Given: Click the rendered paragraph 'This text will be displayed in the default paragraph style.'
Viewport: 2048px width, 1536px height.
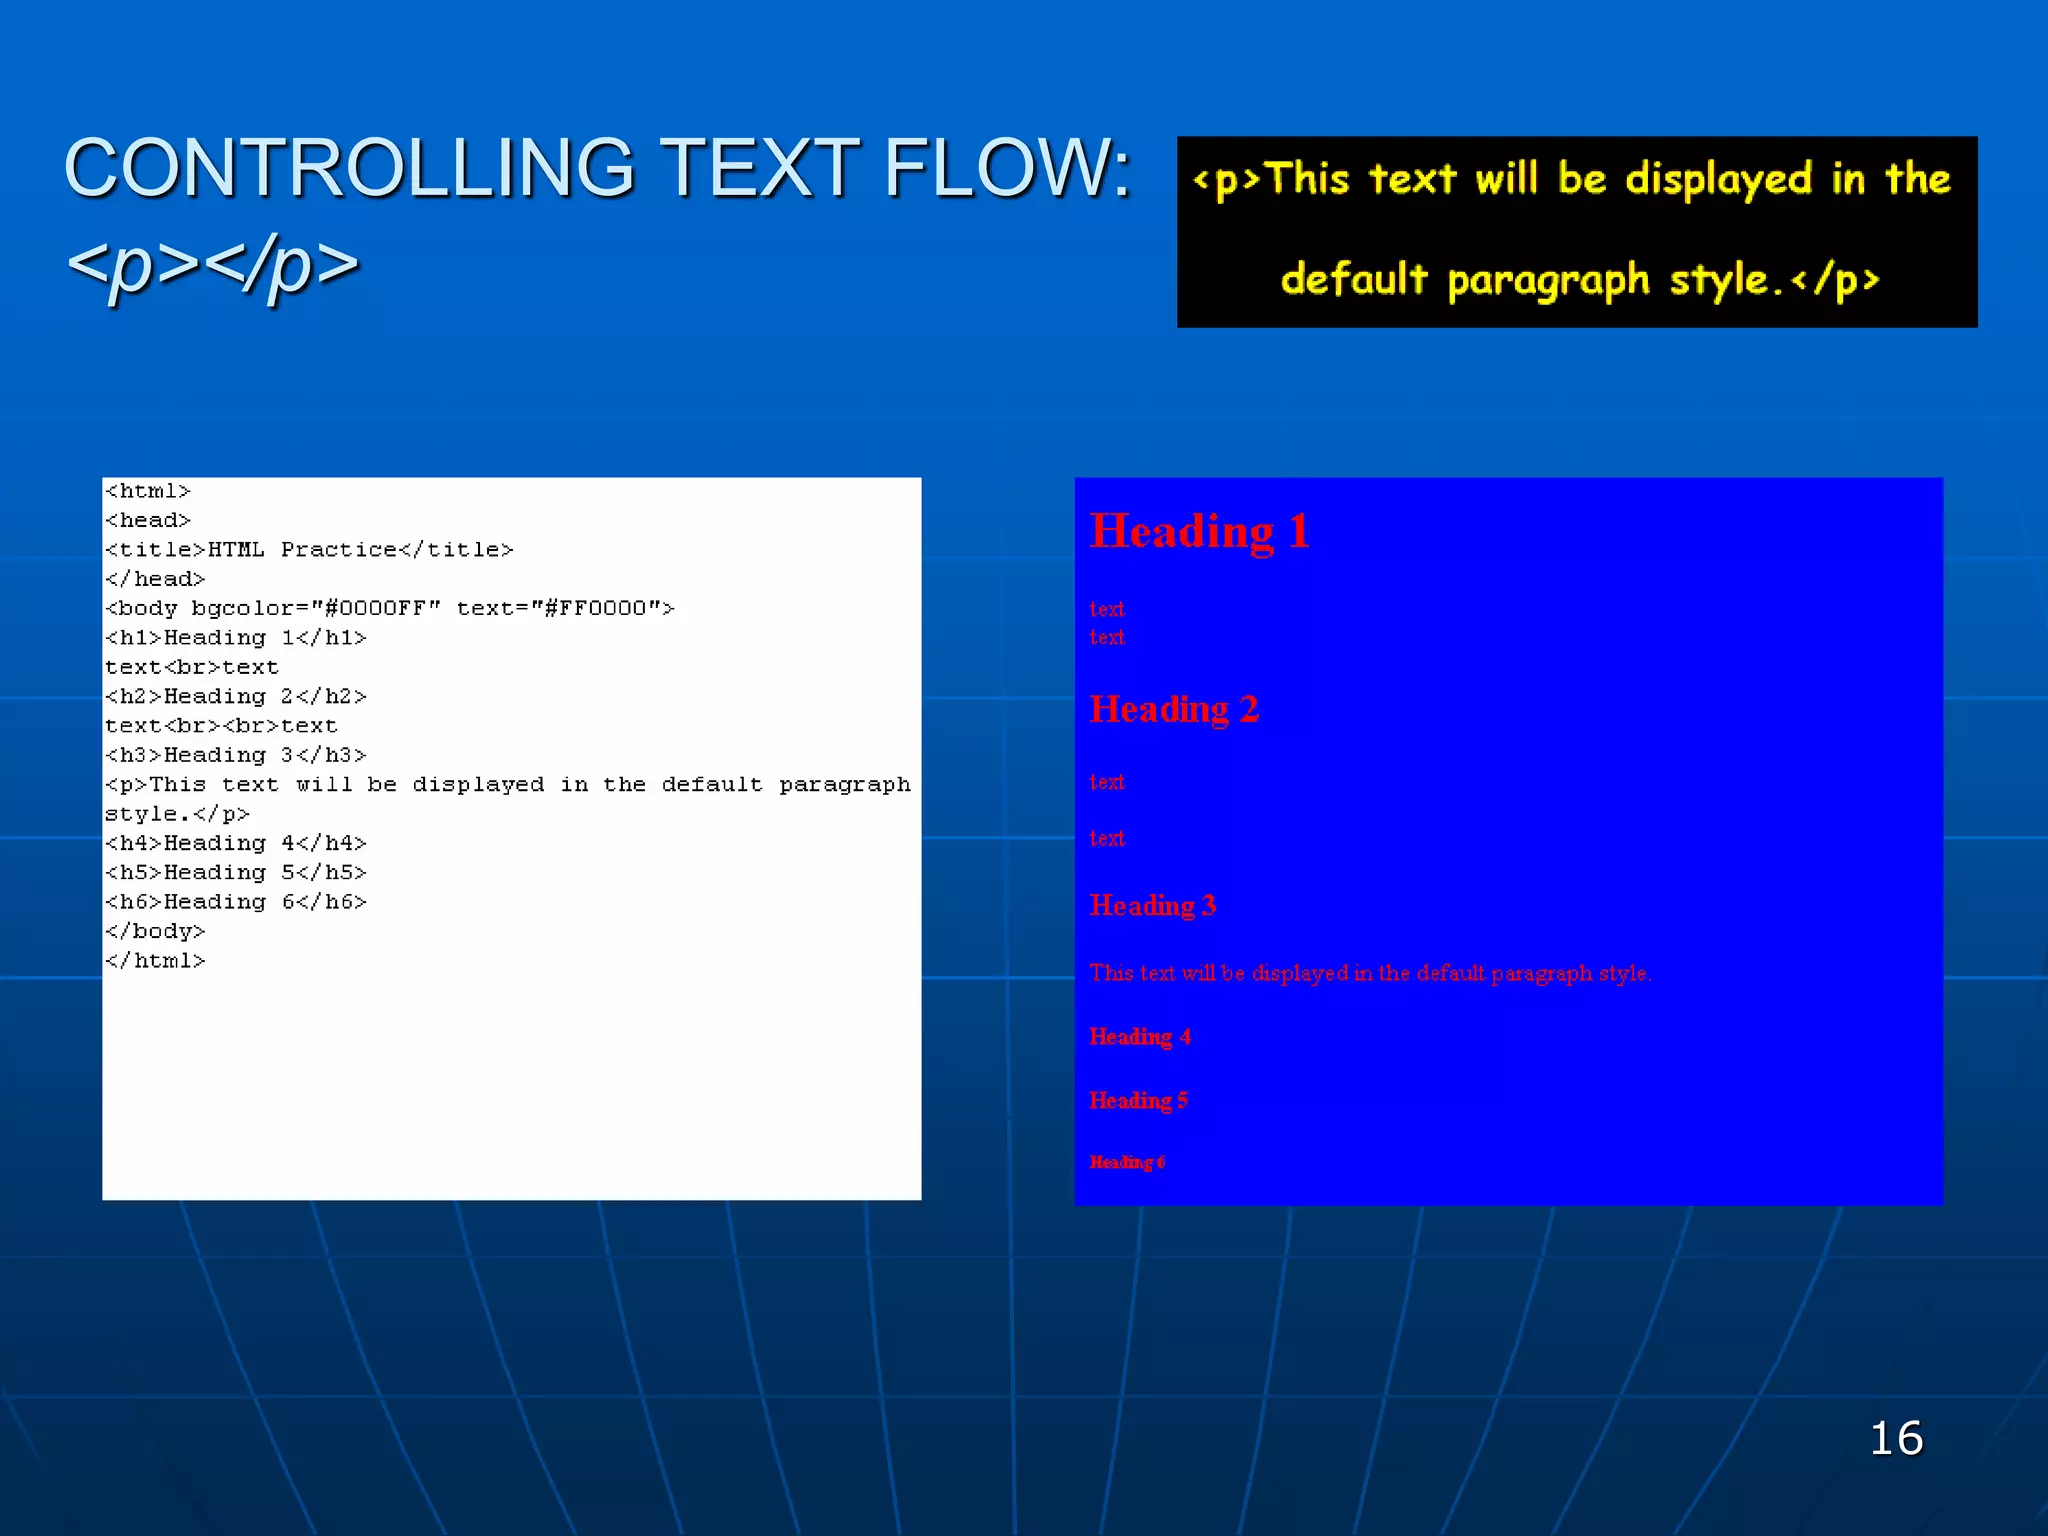Looking at the screenshot, I should [1370, 974].
